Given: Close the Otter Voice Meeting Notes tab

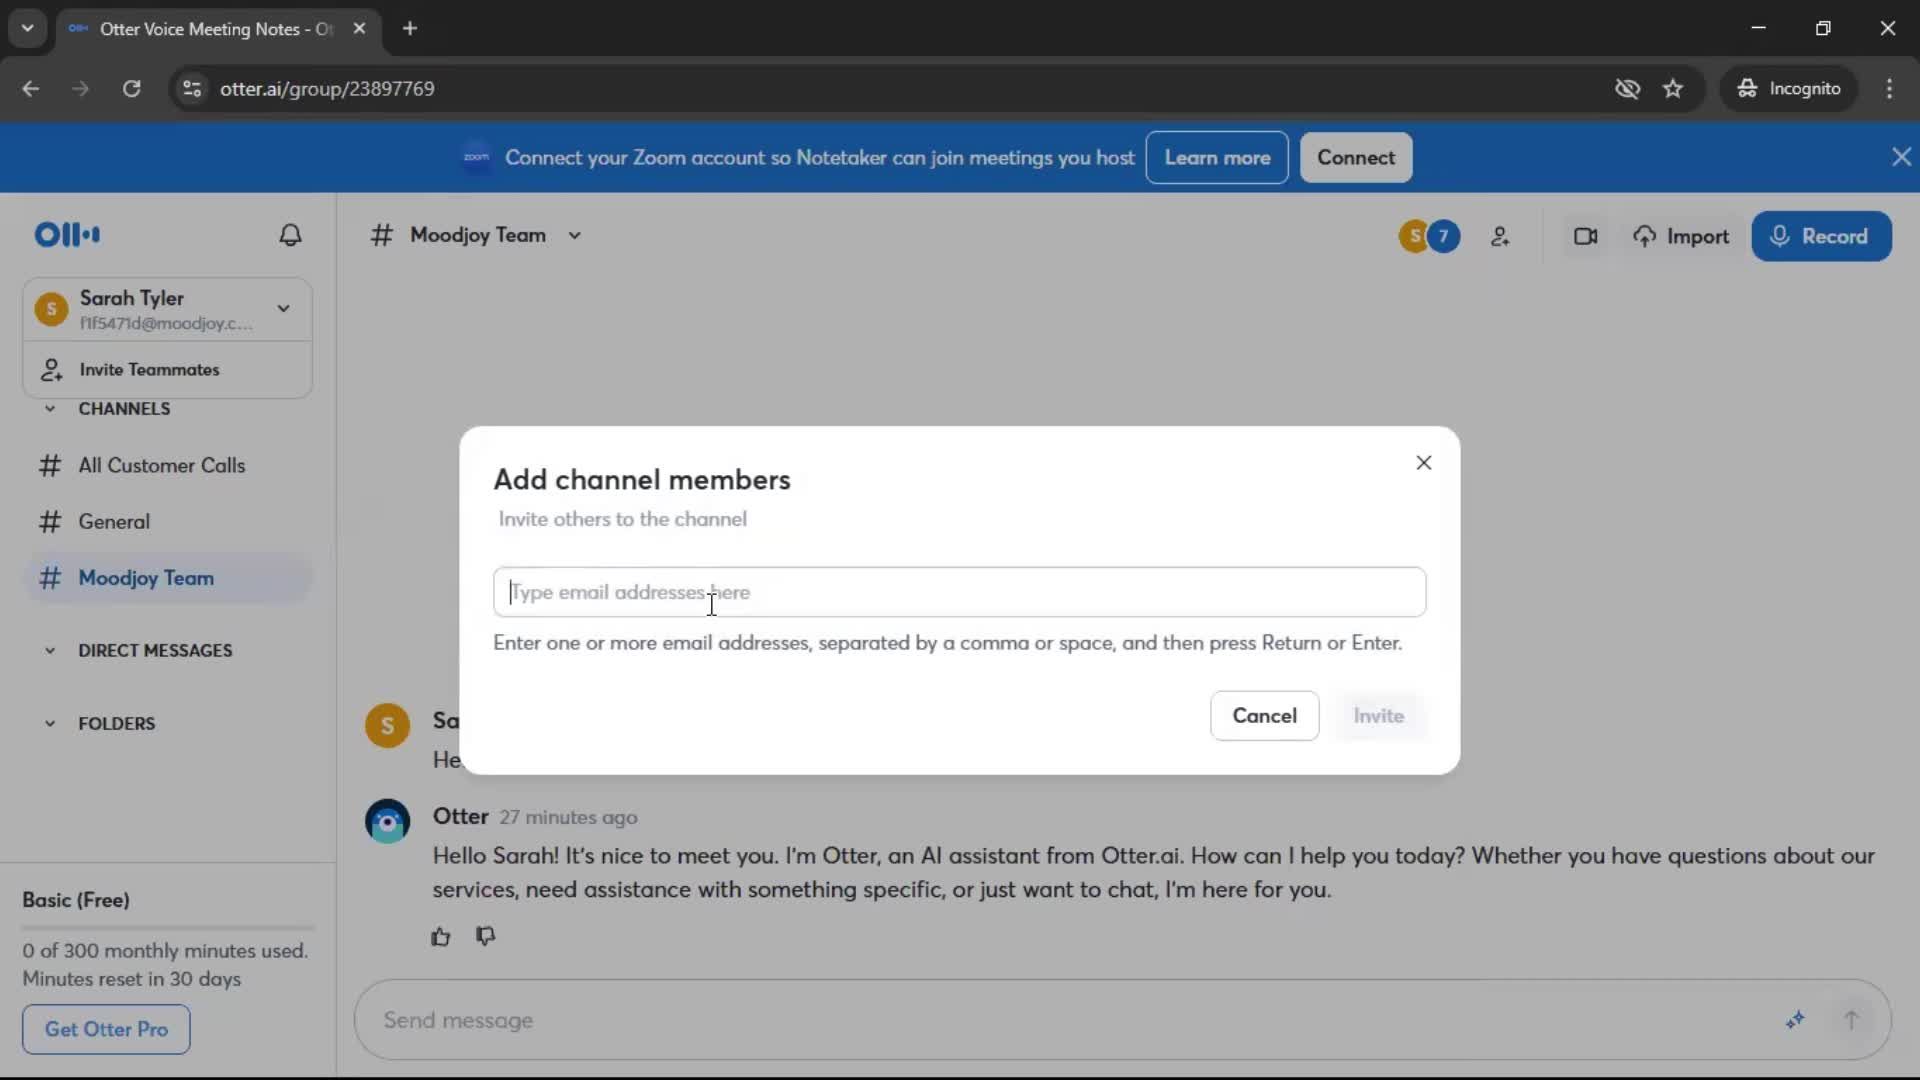Looking at the screenshot, I should tap(359, 29).
